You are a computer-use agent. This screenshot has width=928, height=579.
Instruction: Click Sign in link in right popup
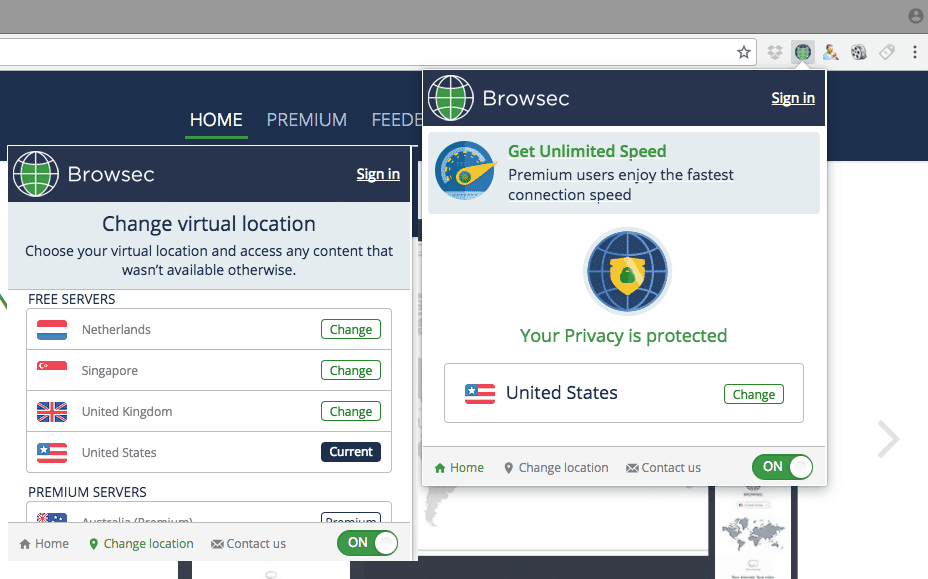793,98
